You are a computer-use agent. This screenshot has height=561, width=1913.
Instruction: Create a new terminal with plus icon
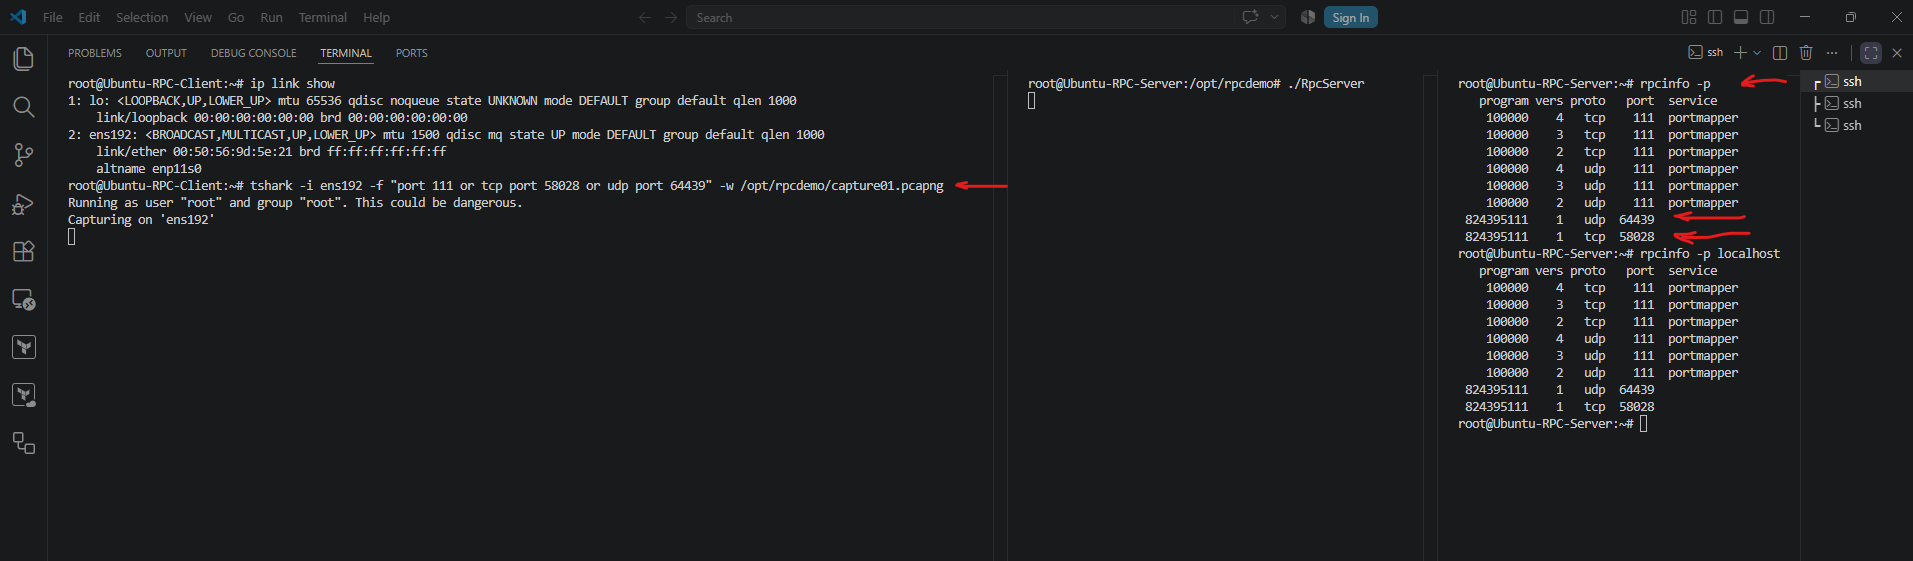tap(1740, 52)
